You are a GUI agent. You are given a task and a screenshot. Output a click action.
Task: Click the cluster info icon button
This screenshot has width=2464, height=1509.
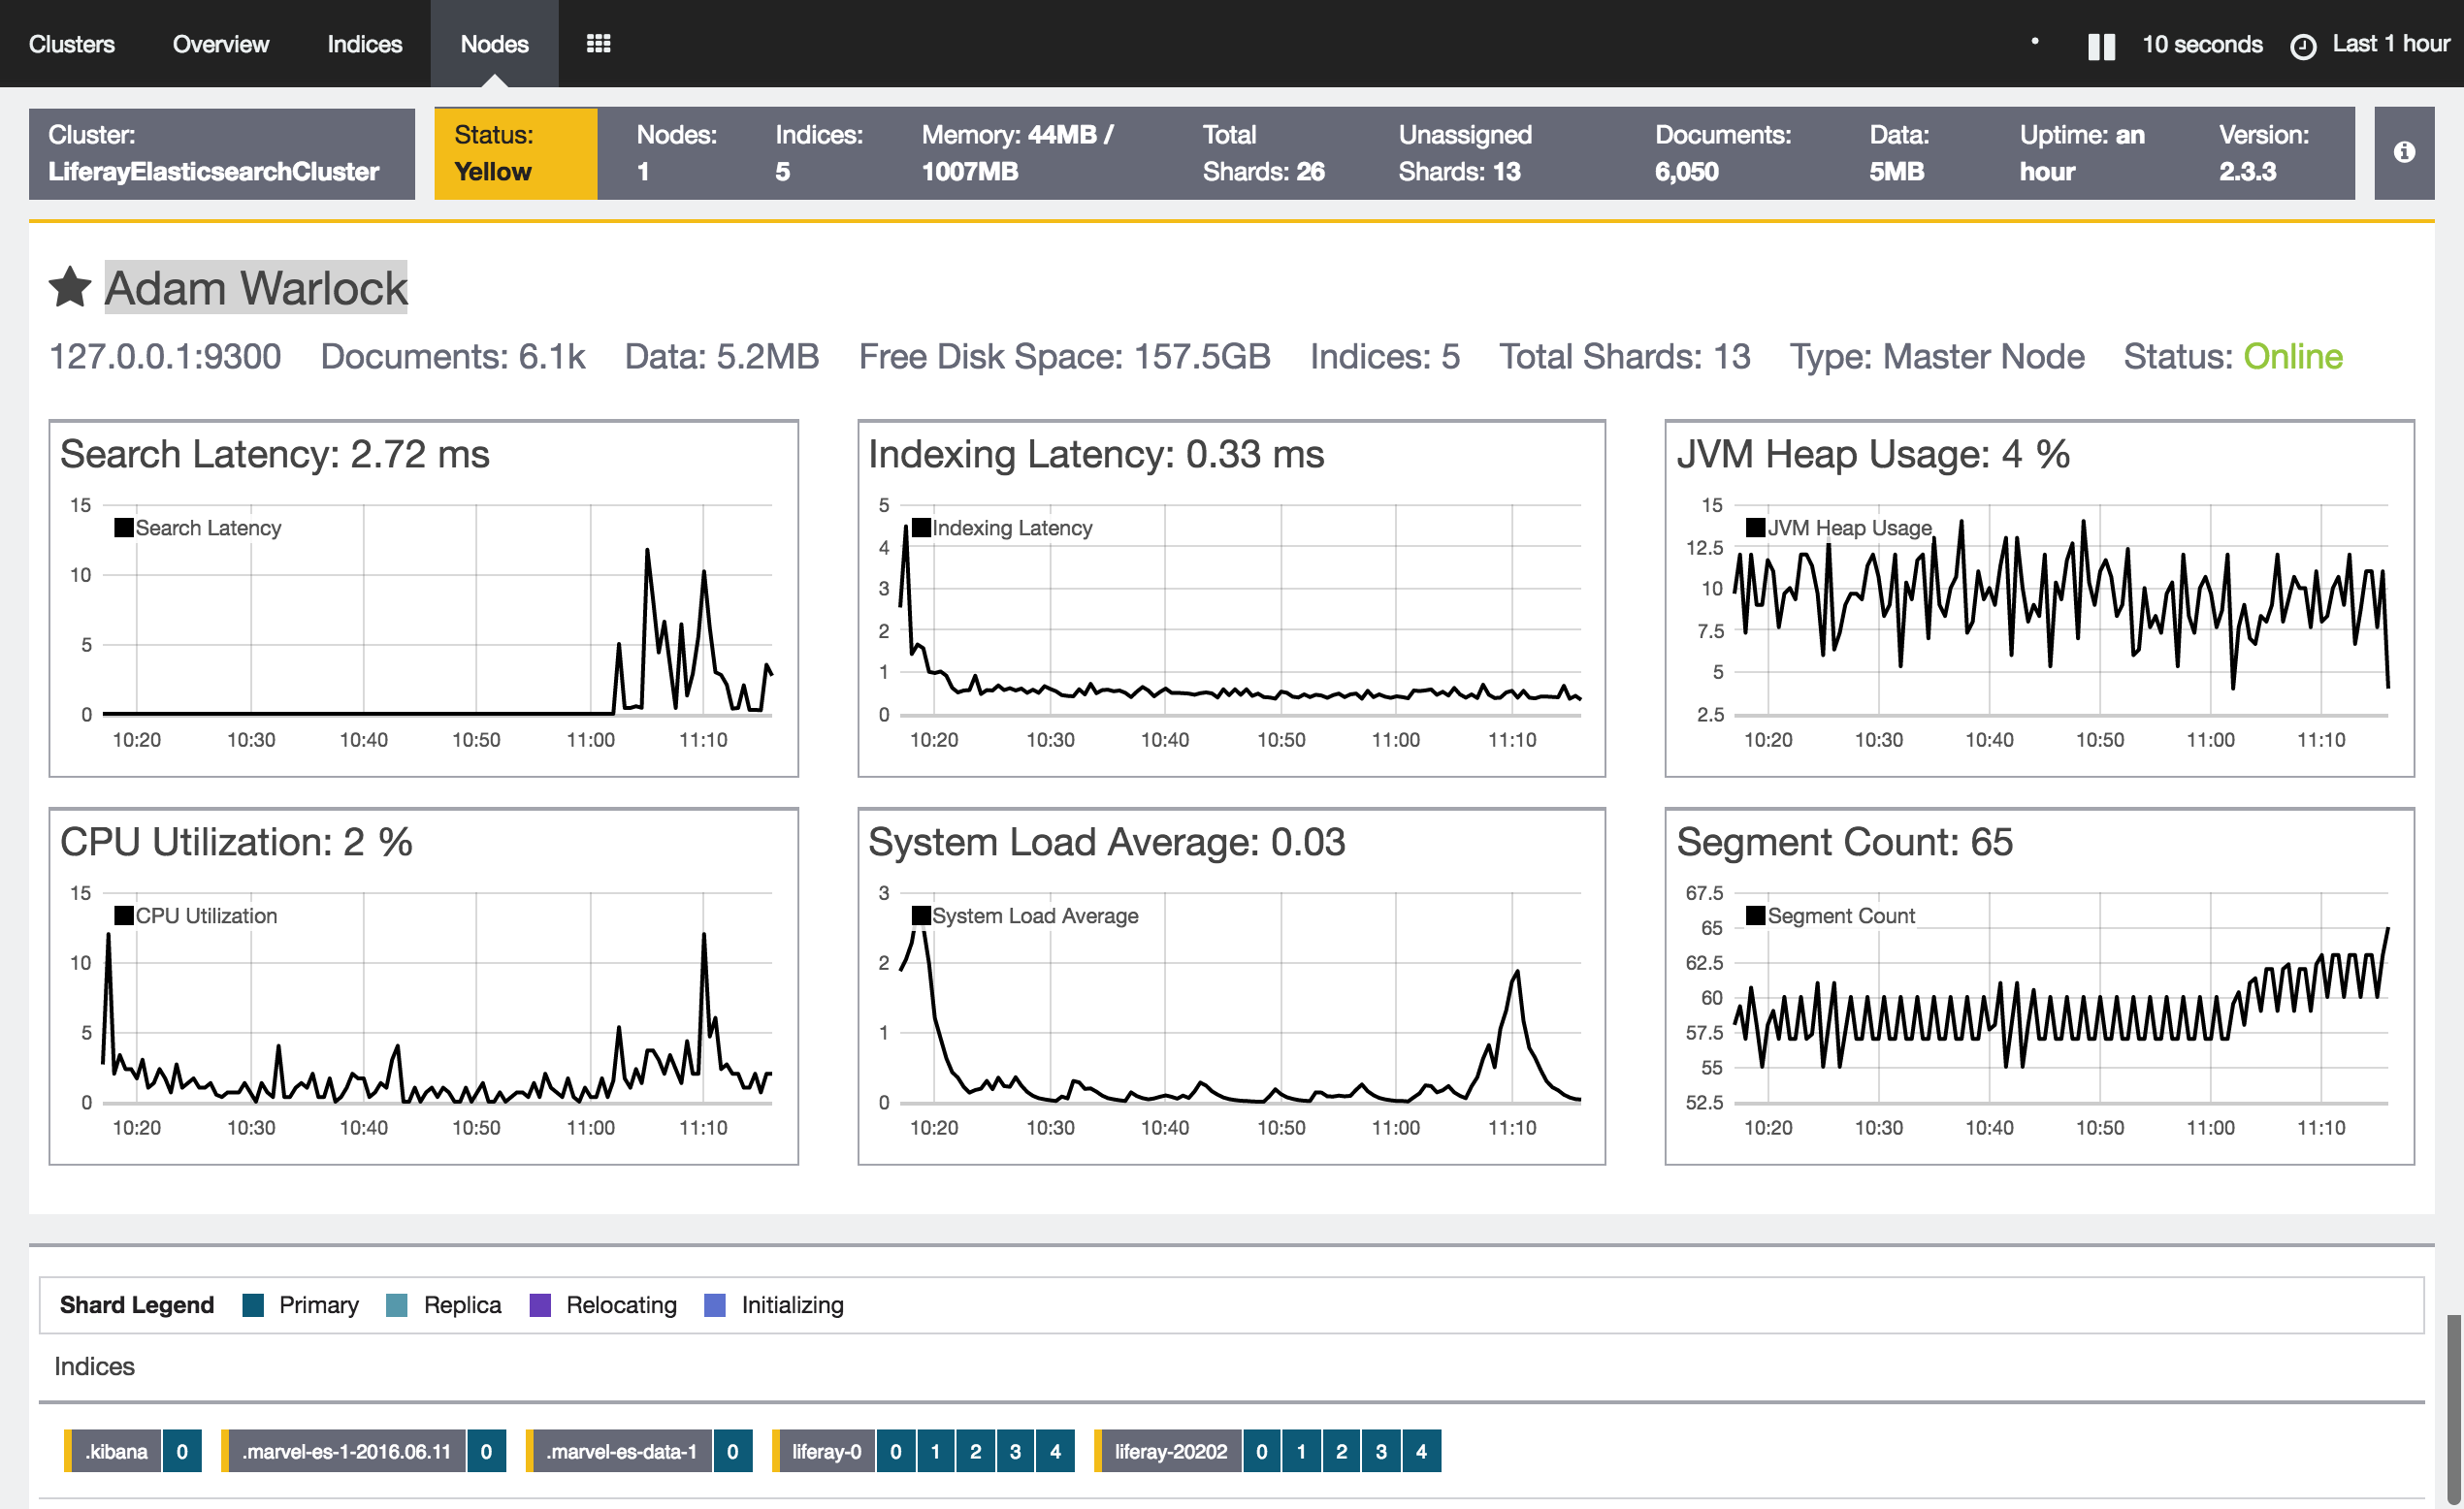(2404, 152)
